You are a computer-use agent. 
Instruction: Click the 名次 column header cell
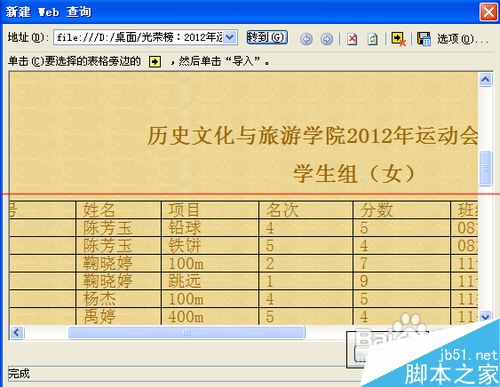[306, 210]
